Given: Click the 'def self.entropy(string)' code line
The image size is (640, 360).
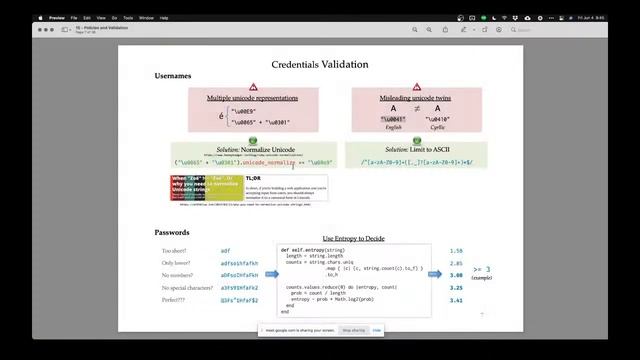Looking at the screenshot, I should click(313, 250).
